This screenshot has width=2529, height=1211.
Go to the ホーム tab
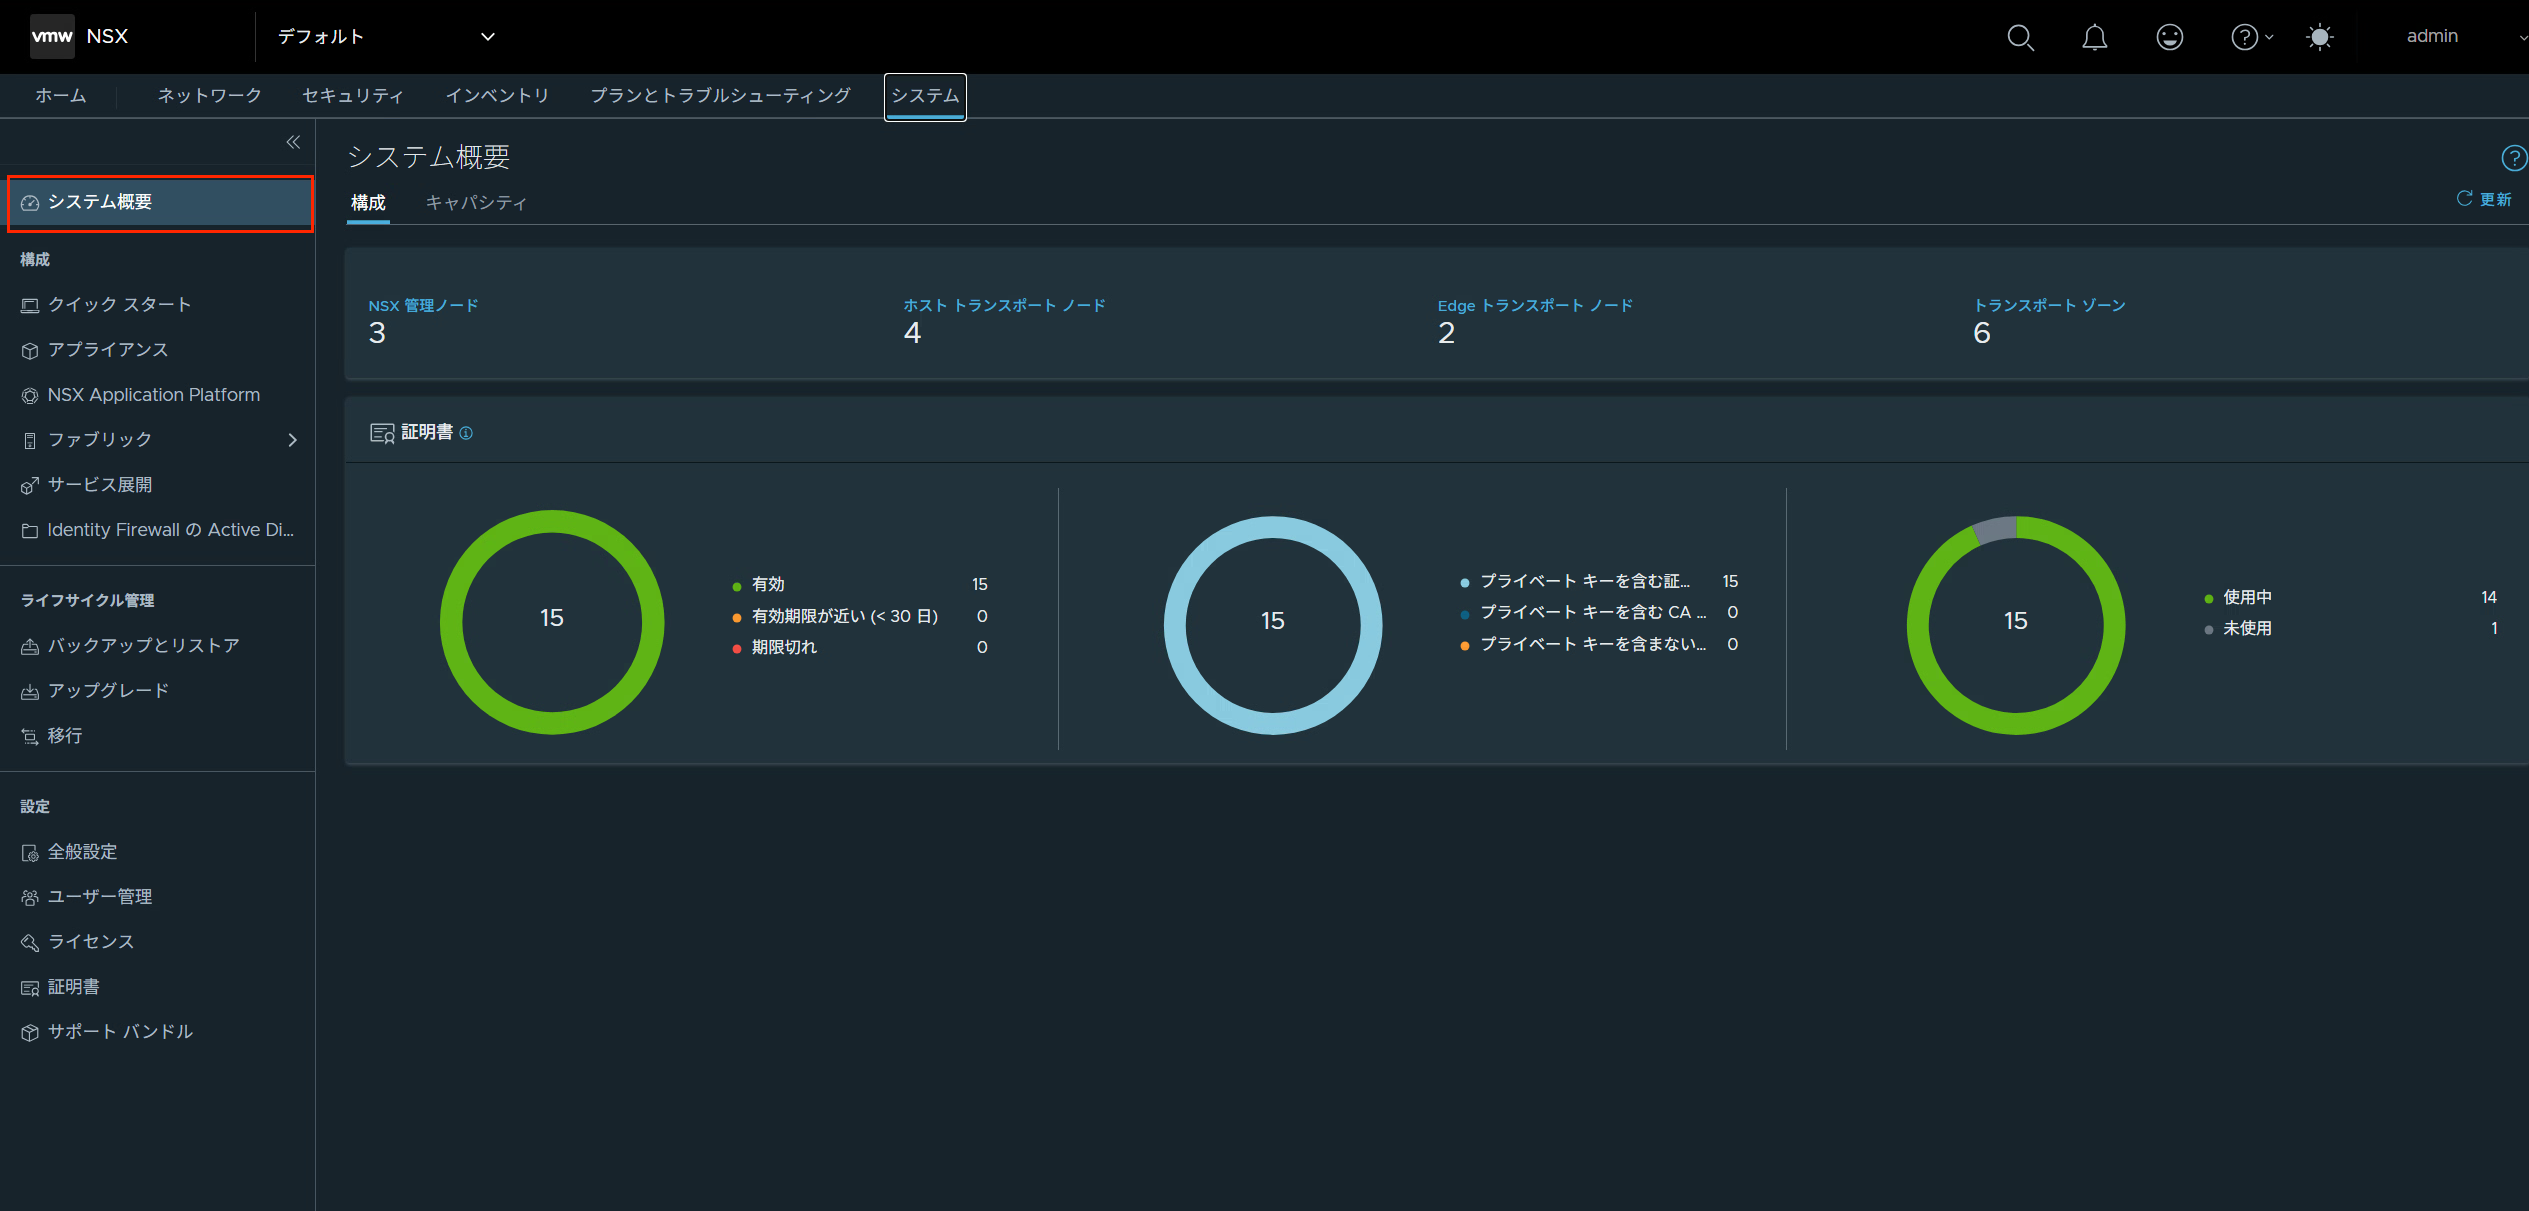coord(61,95)
